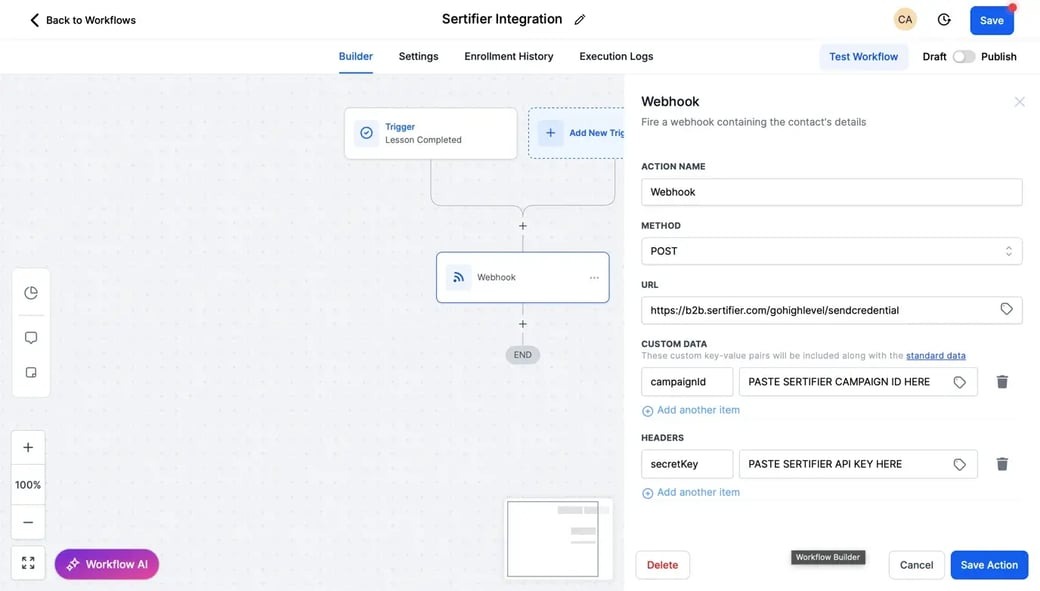Click the fullscreen fit-to-view icon
1040x591 pixels.
28,563
